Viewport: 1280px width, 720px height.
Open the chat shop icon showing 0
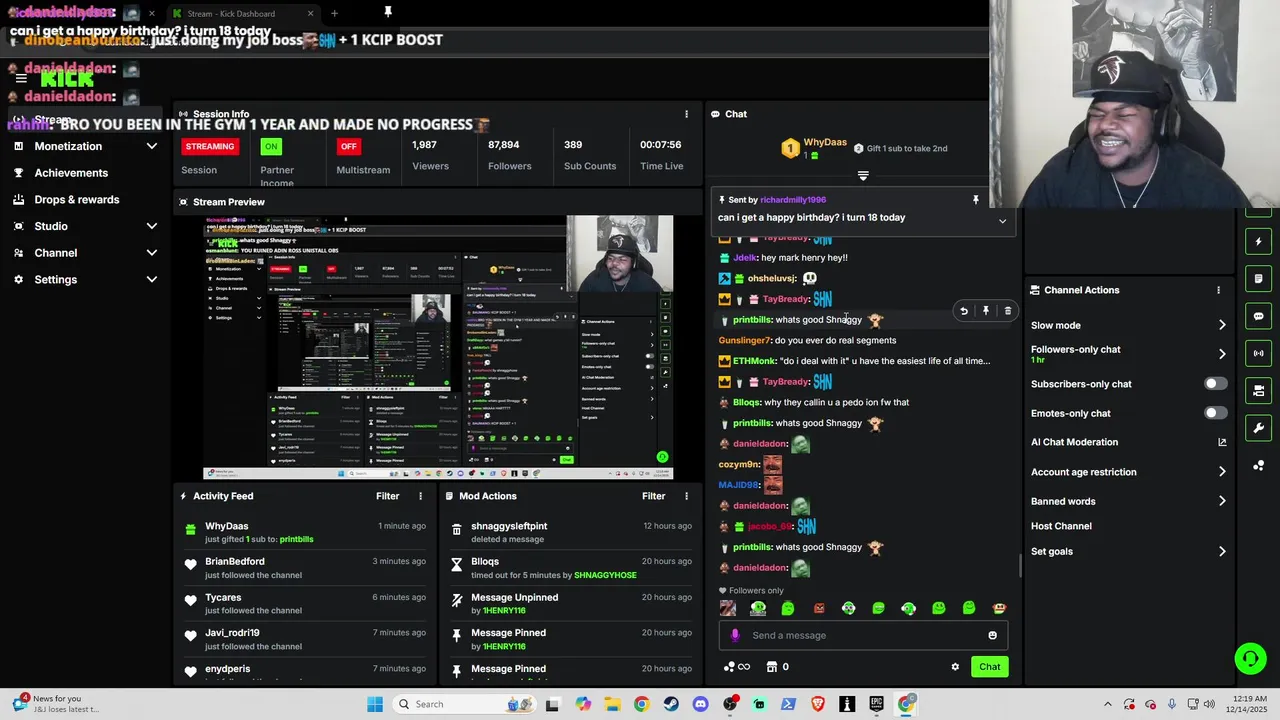pyautogui.click(x=777, y=667)
